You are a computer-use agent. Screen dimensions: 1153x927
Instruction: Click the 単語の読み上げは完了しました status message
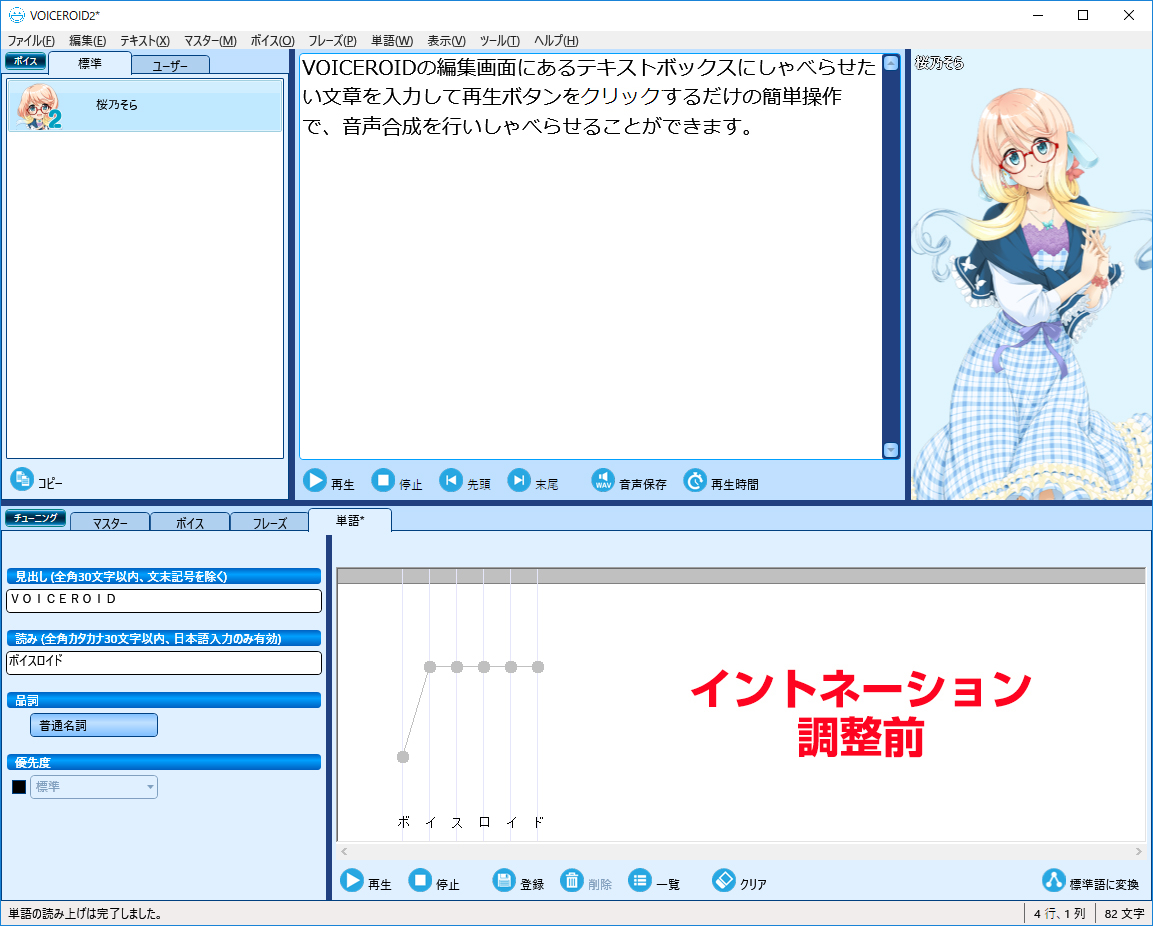(x=85, y=914)
